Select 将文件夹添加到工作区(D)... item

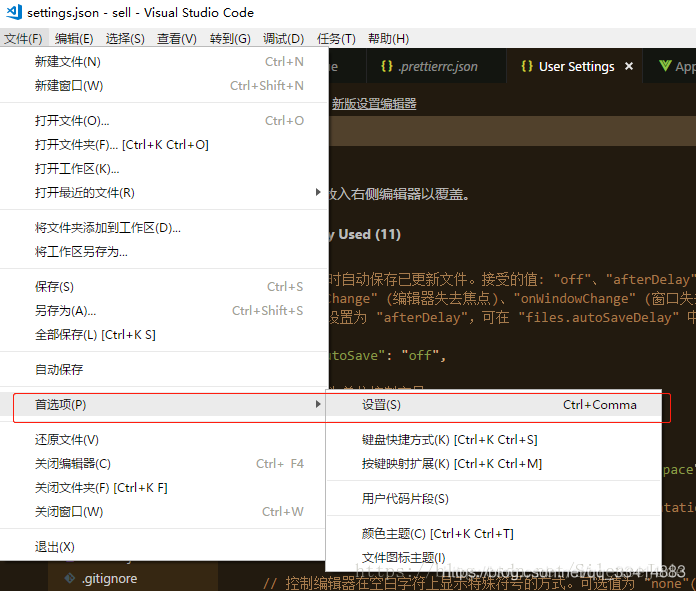164,228
